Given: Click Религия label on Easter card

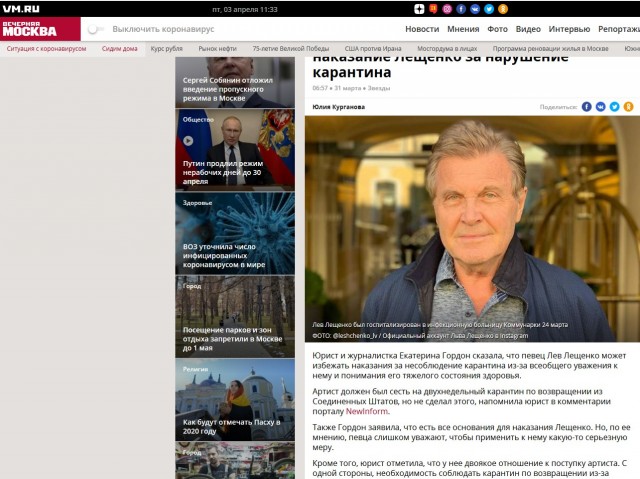Looking at the screenshot, I should point(196,369).
